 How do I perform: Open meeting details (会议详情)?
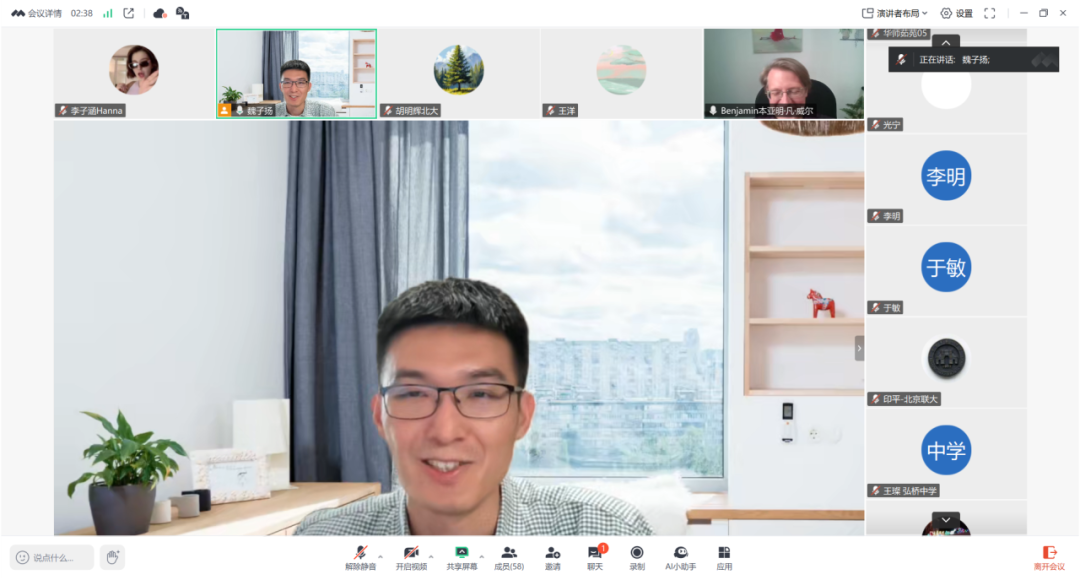click(37, 13)
